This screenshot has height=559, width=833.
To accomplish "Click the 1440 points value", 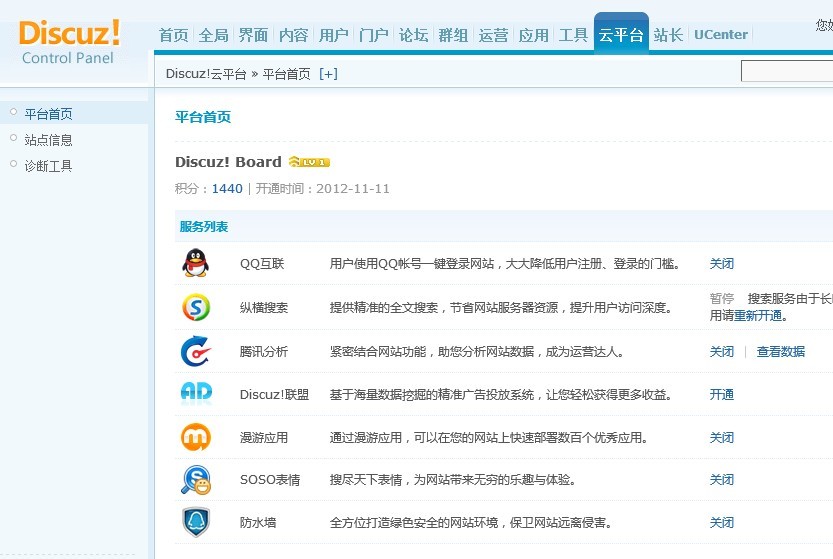I will point(227,189).
